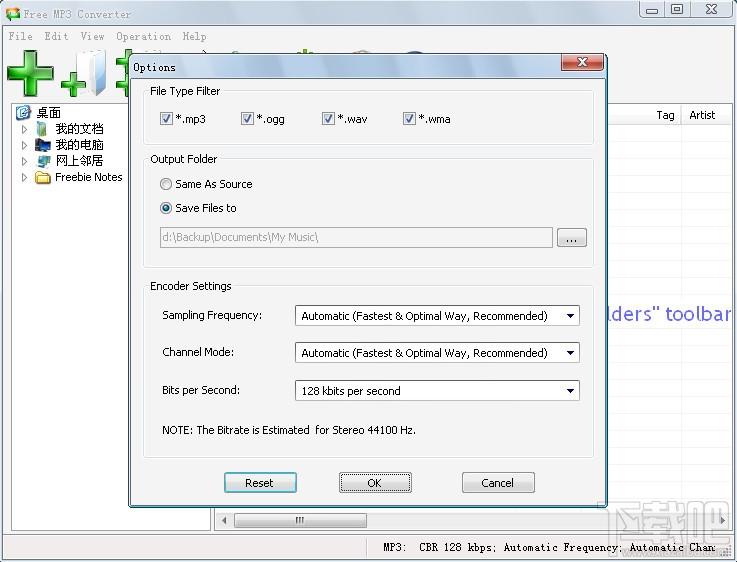Open the Bits per Second dropdown
Image resolution: width=737 pixels, height=562 pixels.
(x=437, y=390)
